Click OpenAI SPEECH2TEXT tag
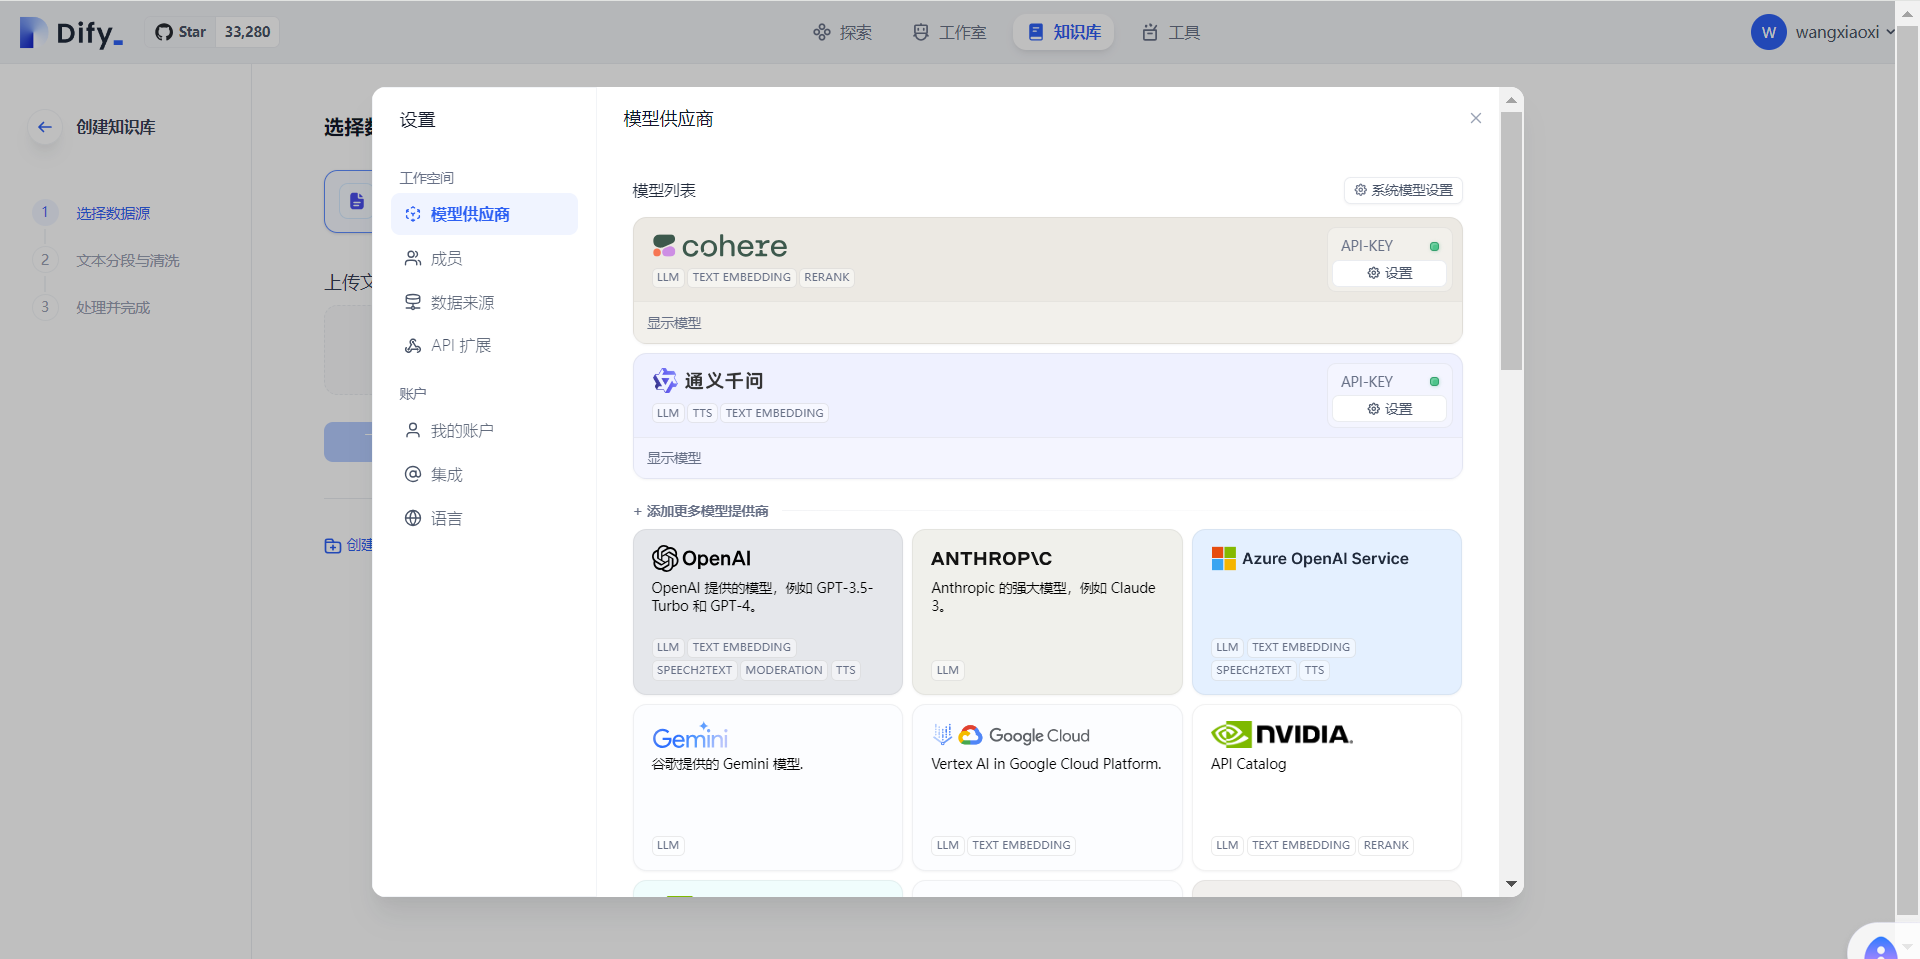The width and height of the screenshot is (1920, 959). 694,670
